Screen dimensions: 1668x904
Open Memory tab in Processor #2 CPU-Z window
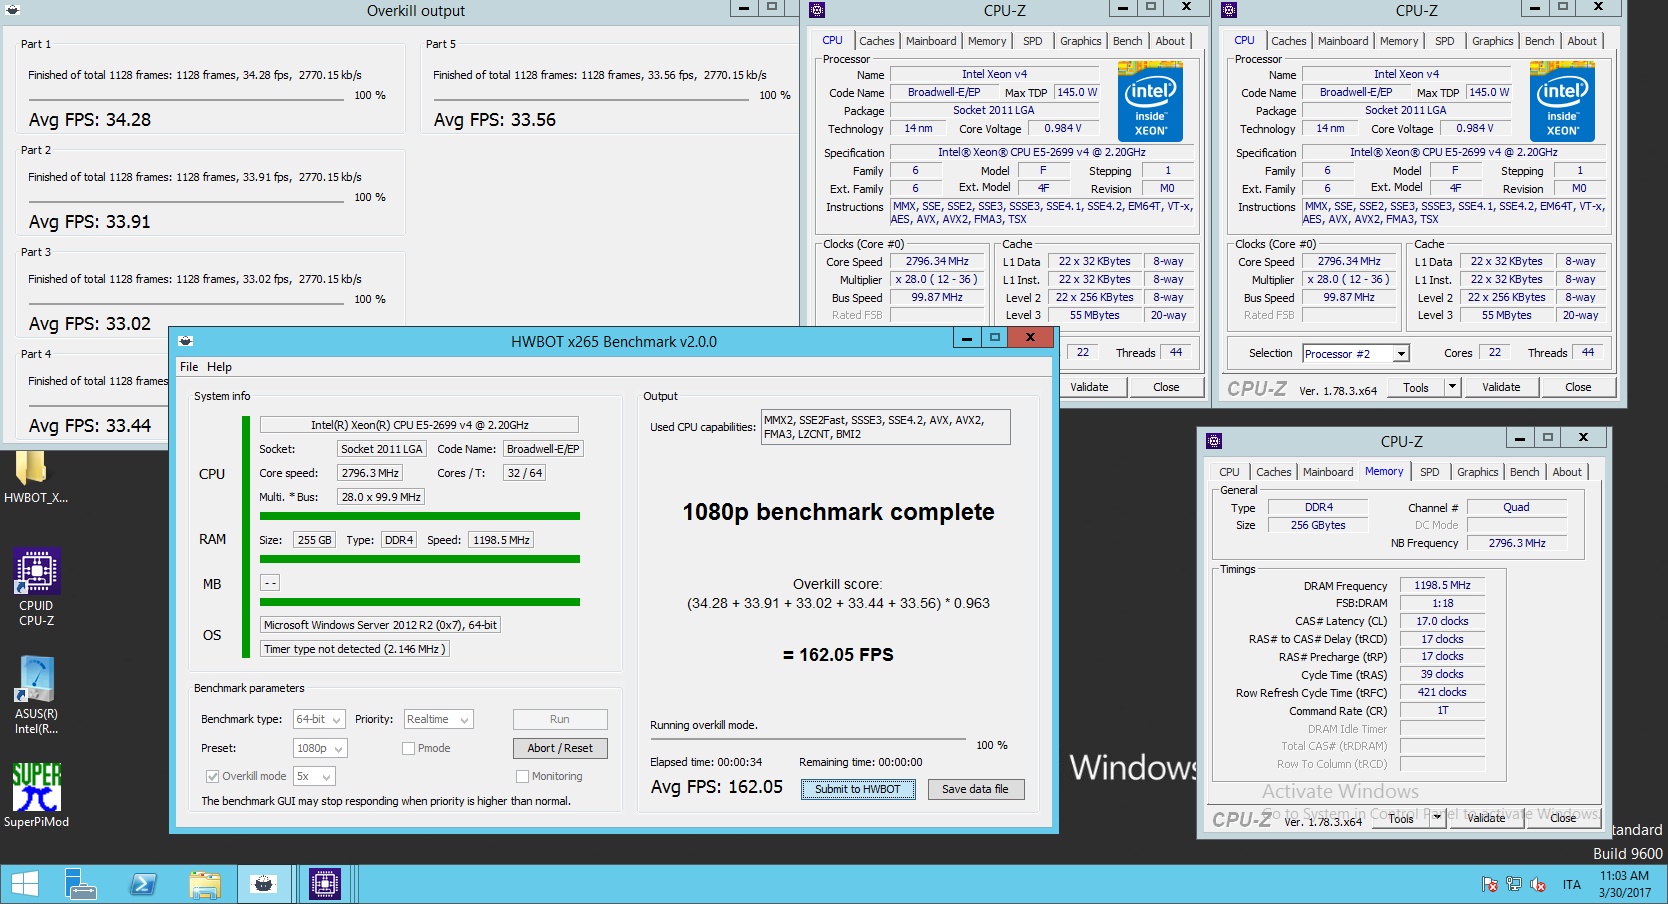pos(1399,41)
